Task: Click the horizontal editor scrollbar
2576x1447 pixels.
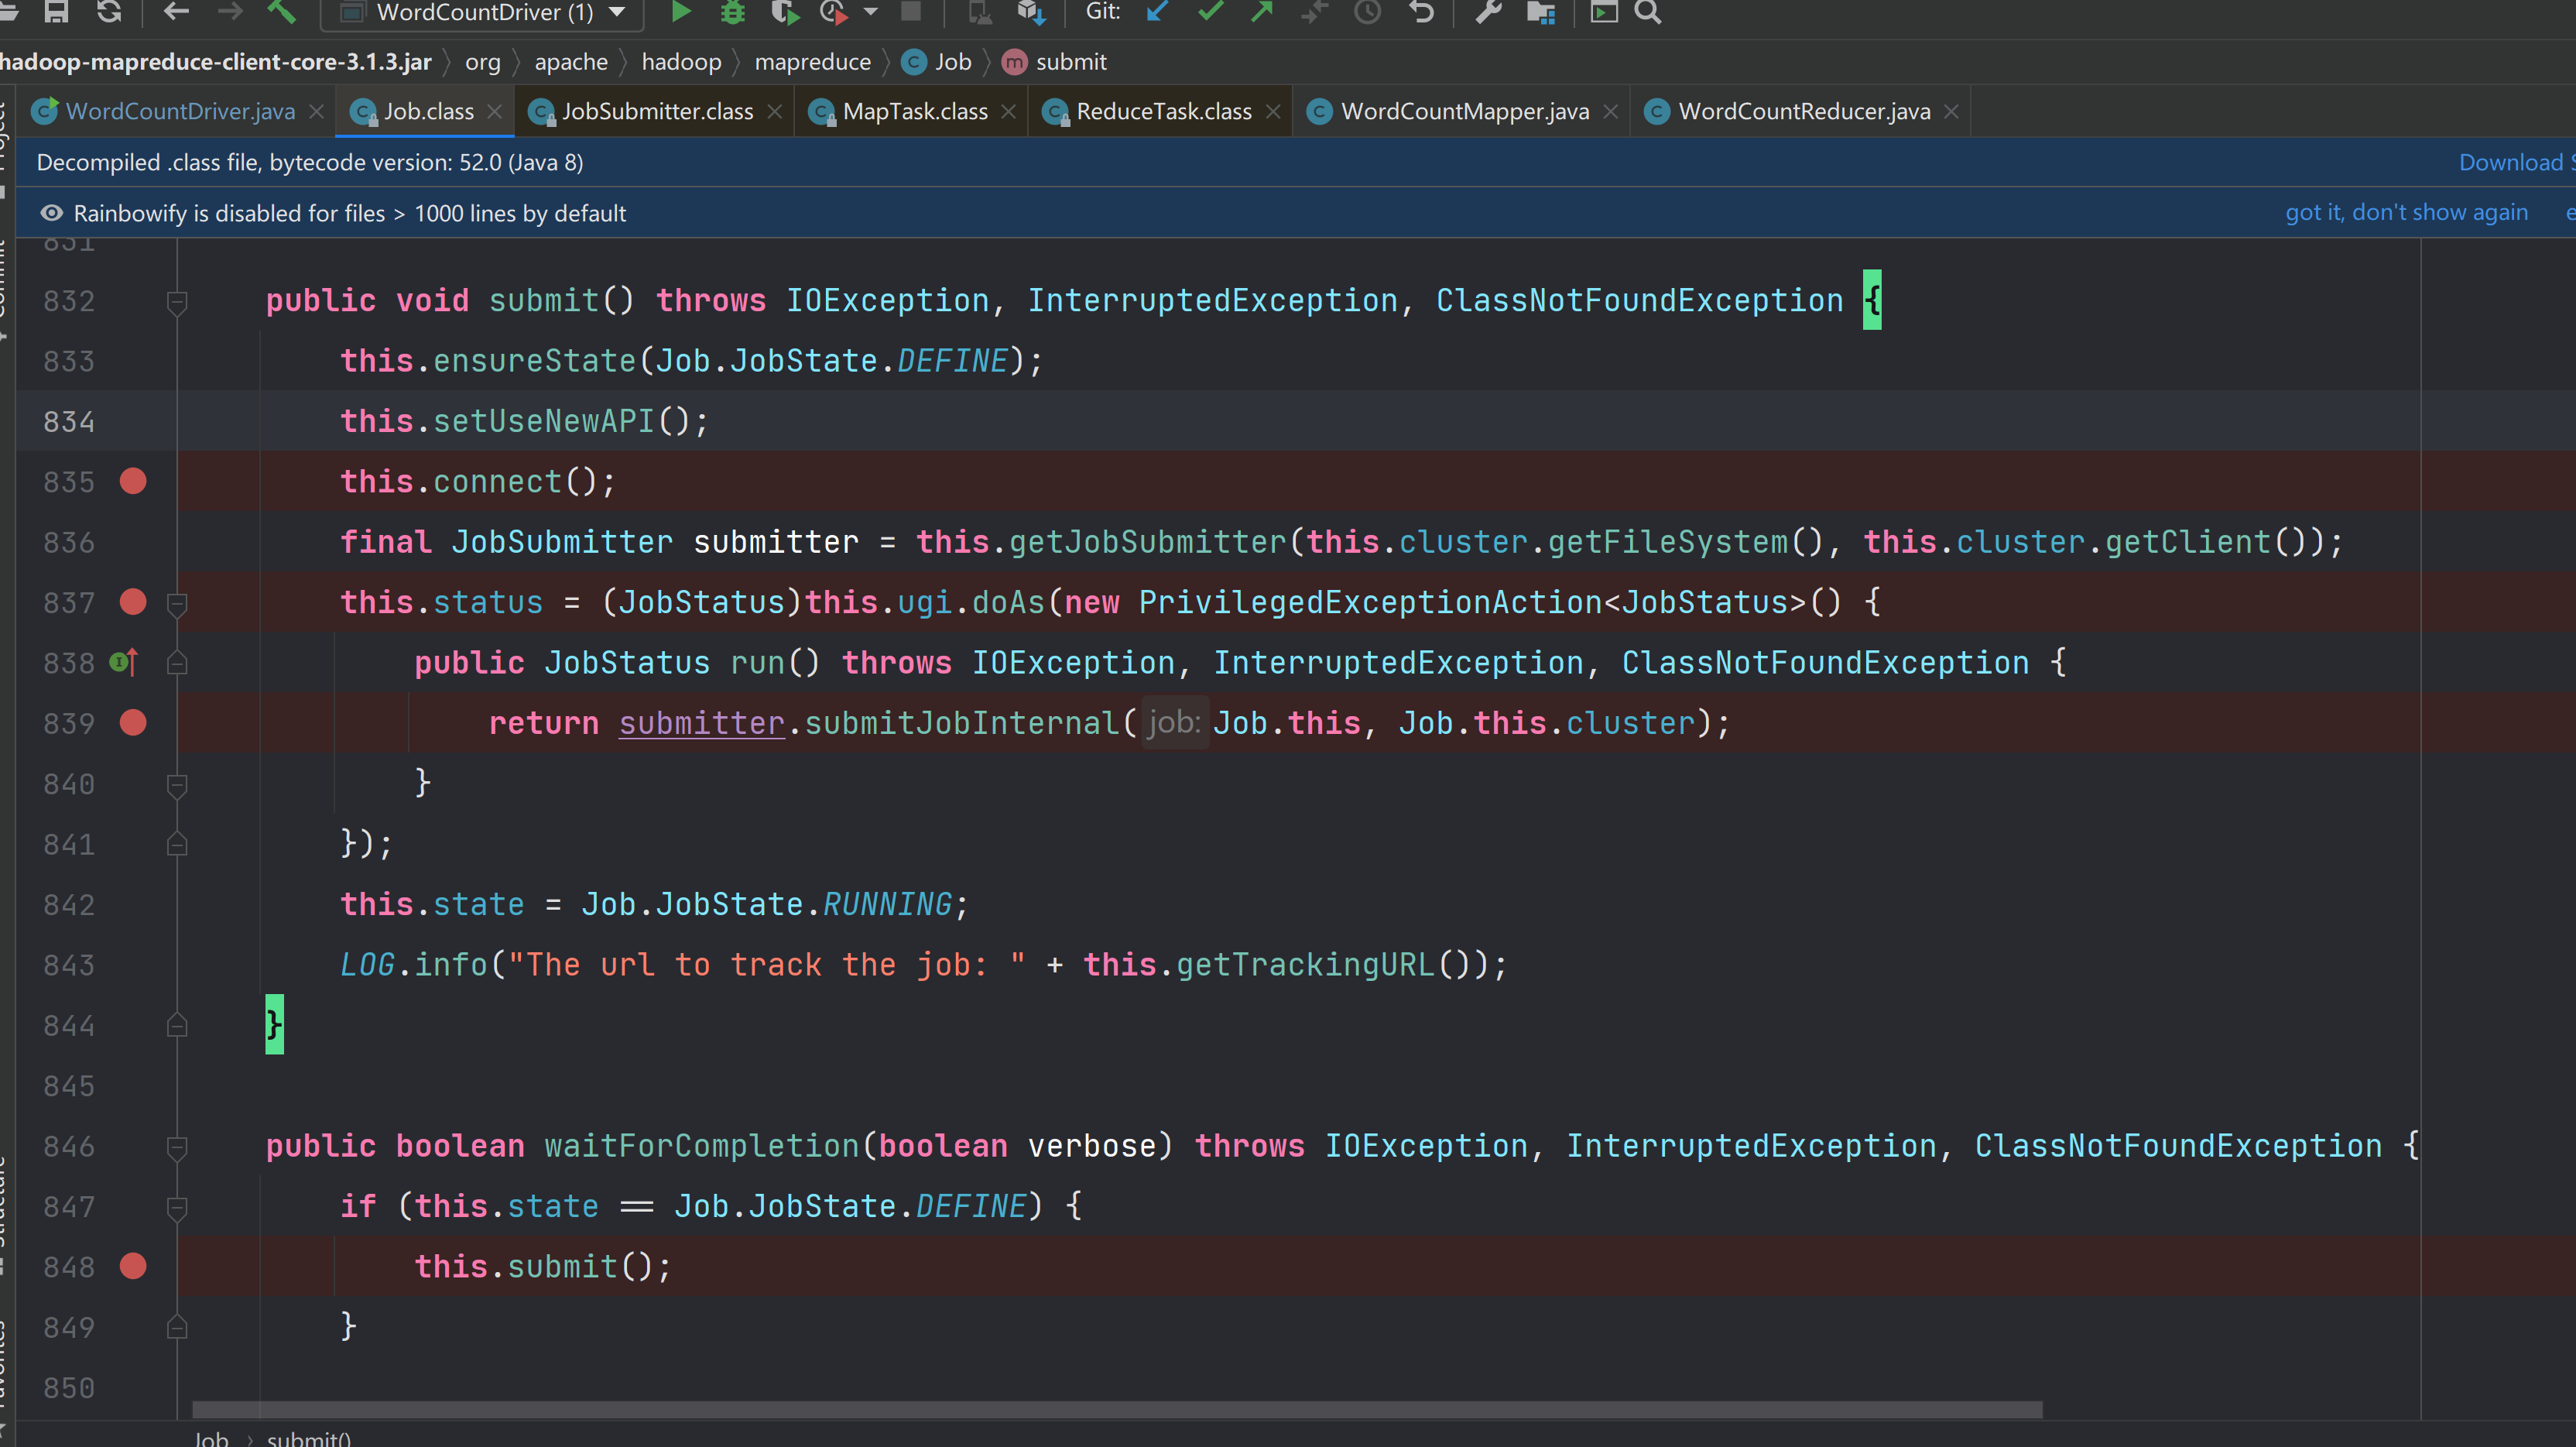Action: pyautogui.click(x=1116, y=1409)
